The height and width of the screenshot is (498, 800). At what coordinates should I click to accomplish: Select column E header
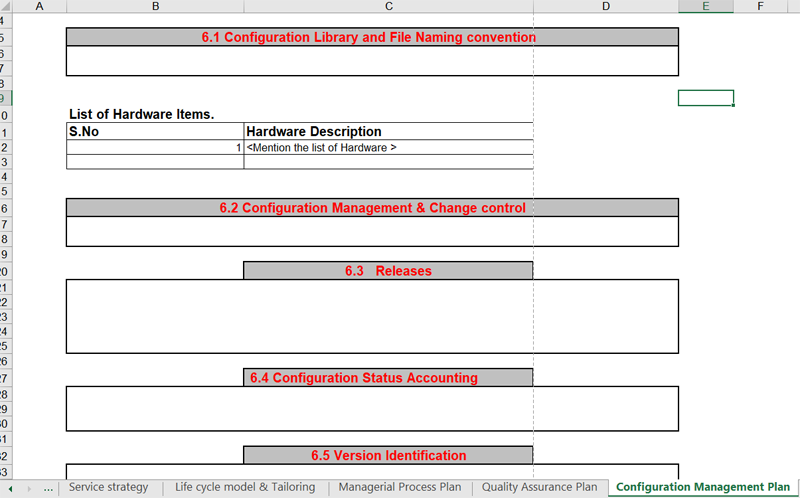coord(705,6)
